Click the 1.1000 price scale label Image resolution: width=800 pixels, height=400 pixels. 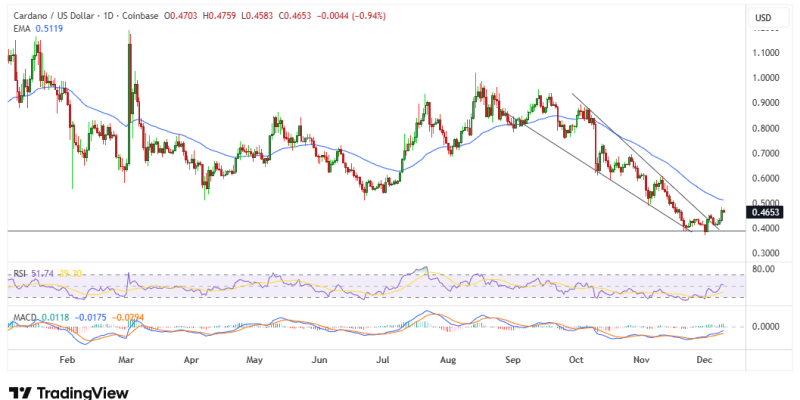pyautogui.click(x=767, y=52)
